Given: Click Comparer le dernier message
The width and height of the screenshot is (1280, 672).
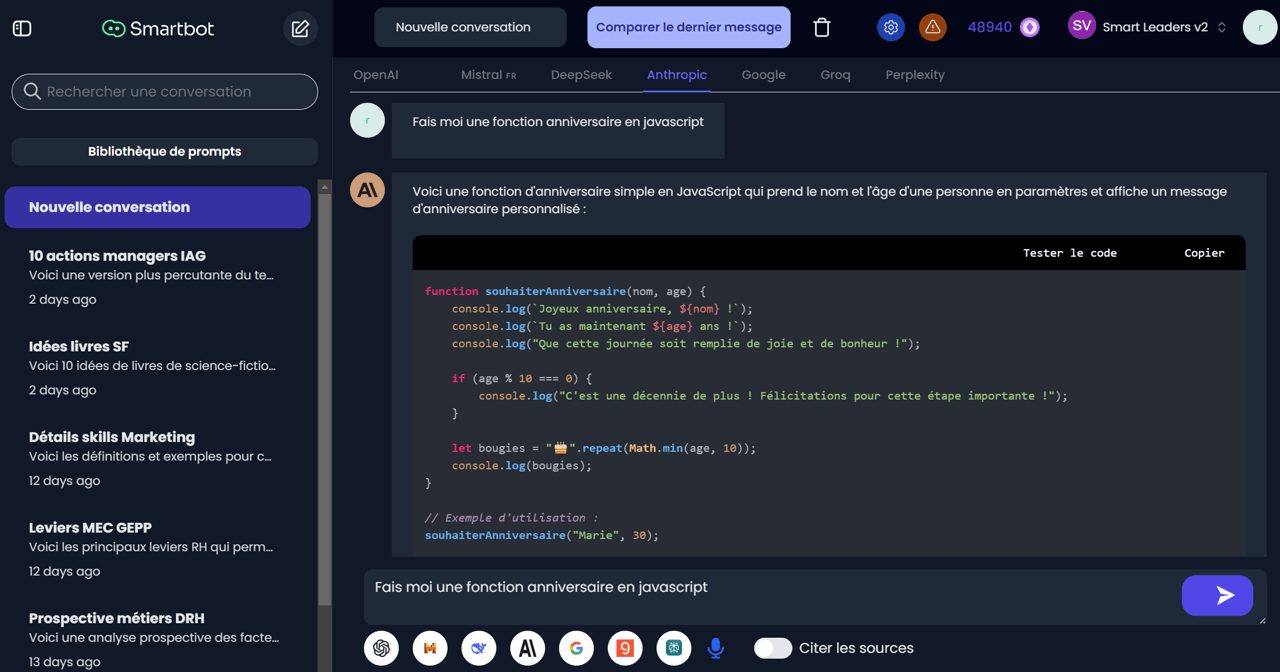Looking at the screenshot, I should 688,27.
